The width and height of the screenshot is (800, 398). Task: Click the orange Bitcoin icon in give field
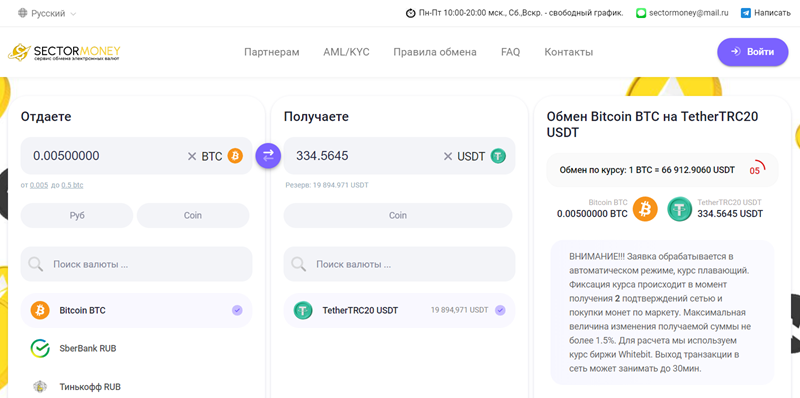[235, 156]
